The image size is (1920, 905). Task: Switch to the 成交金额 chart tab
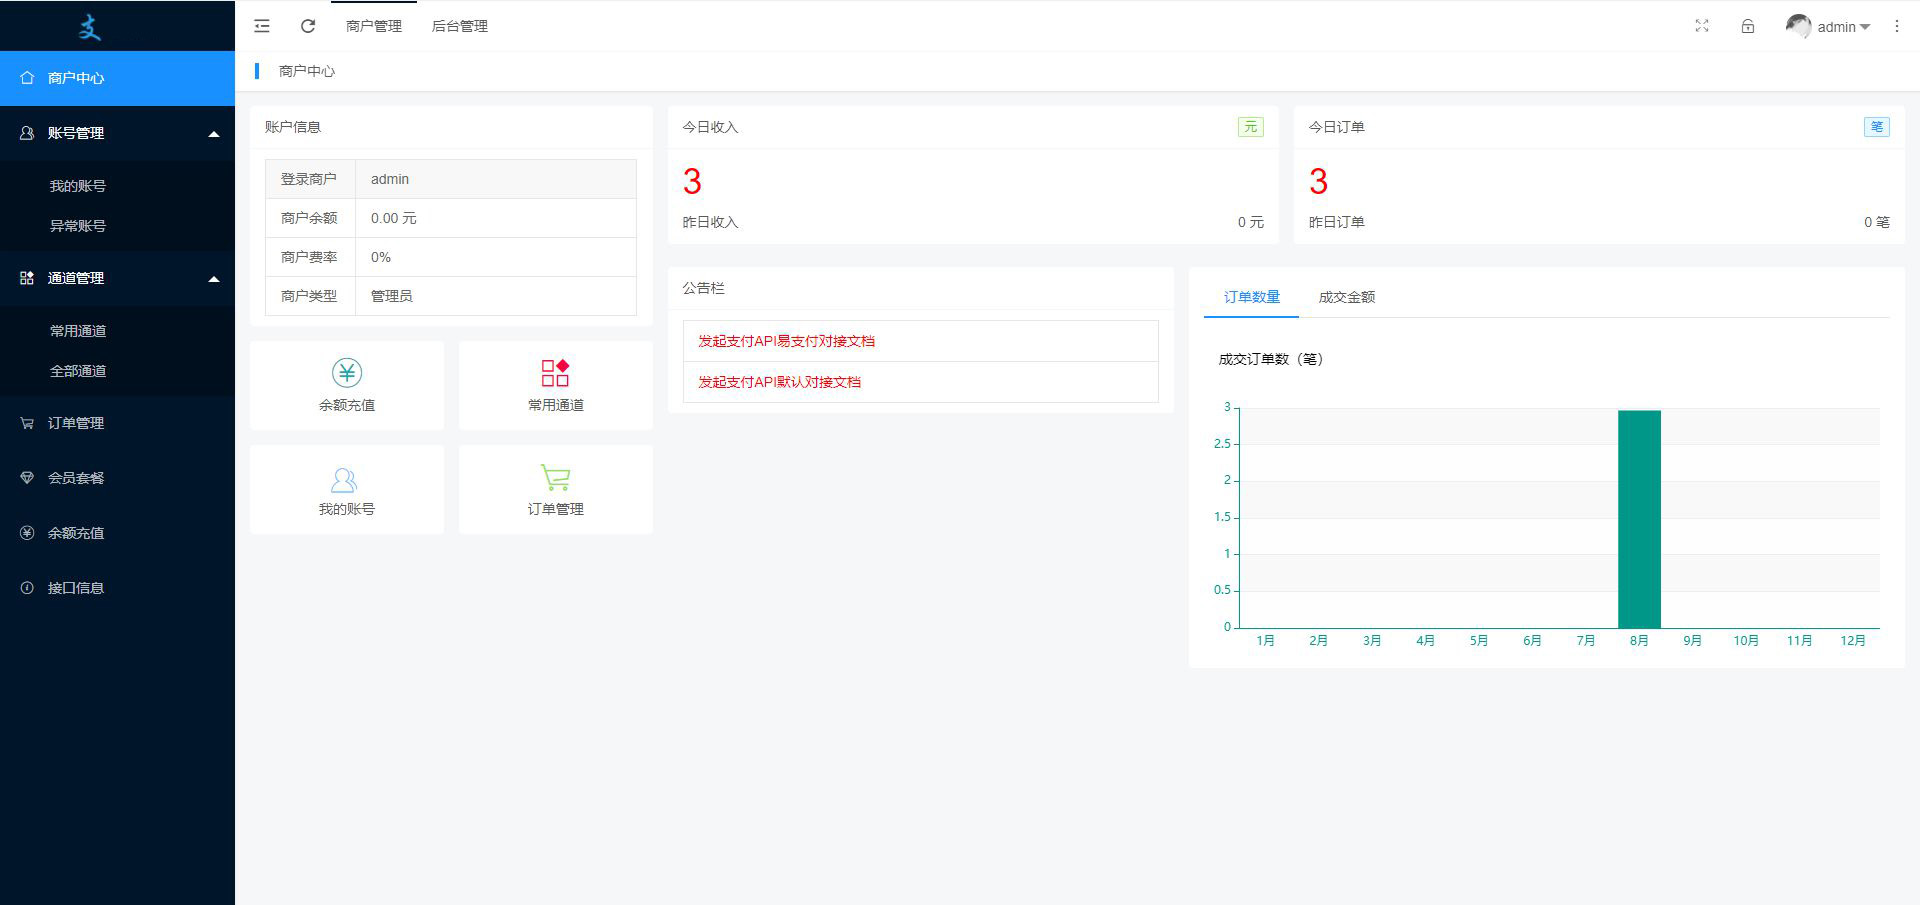[1346, 297]
